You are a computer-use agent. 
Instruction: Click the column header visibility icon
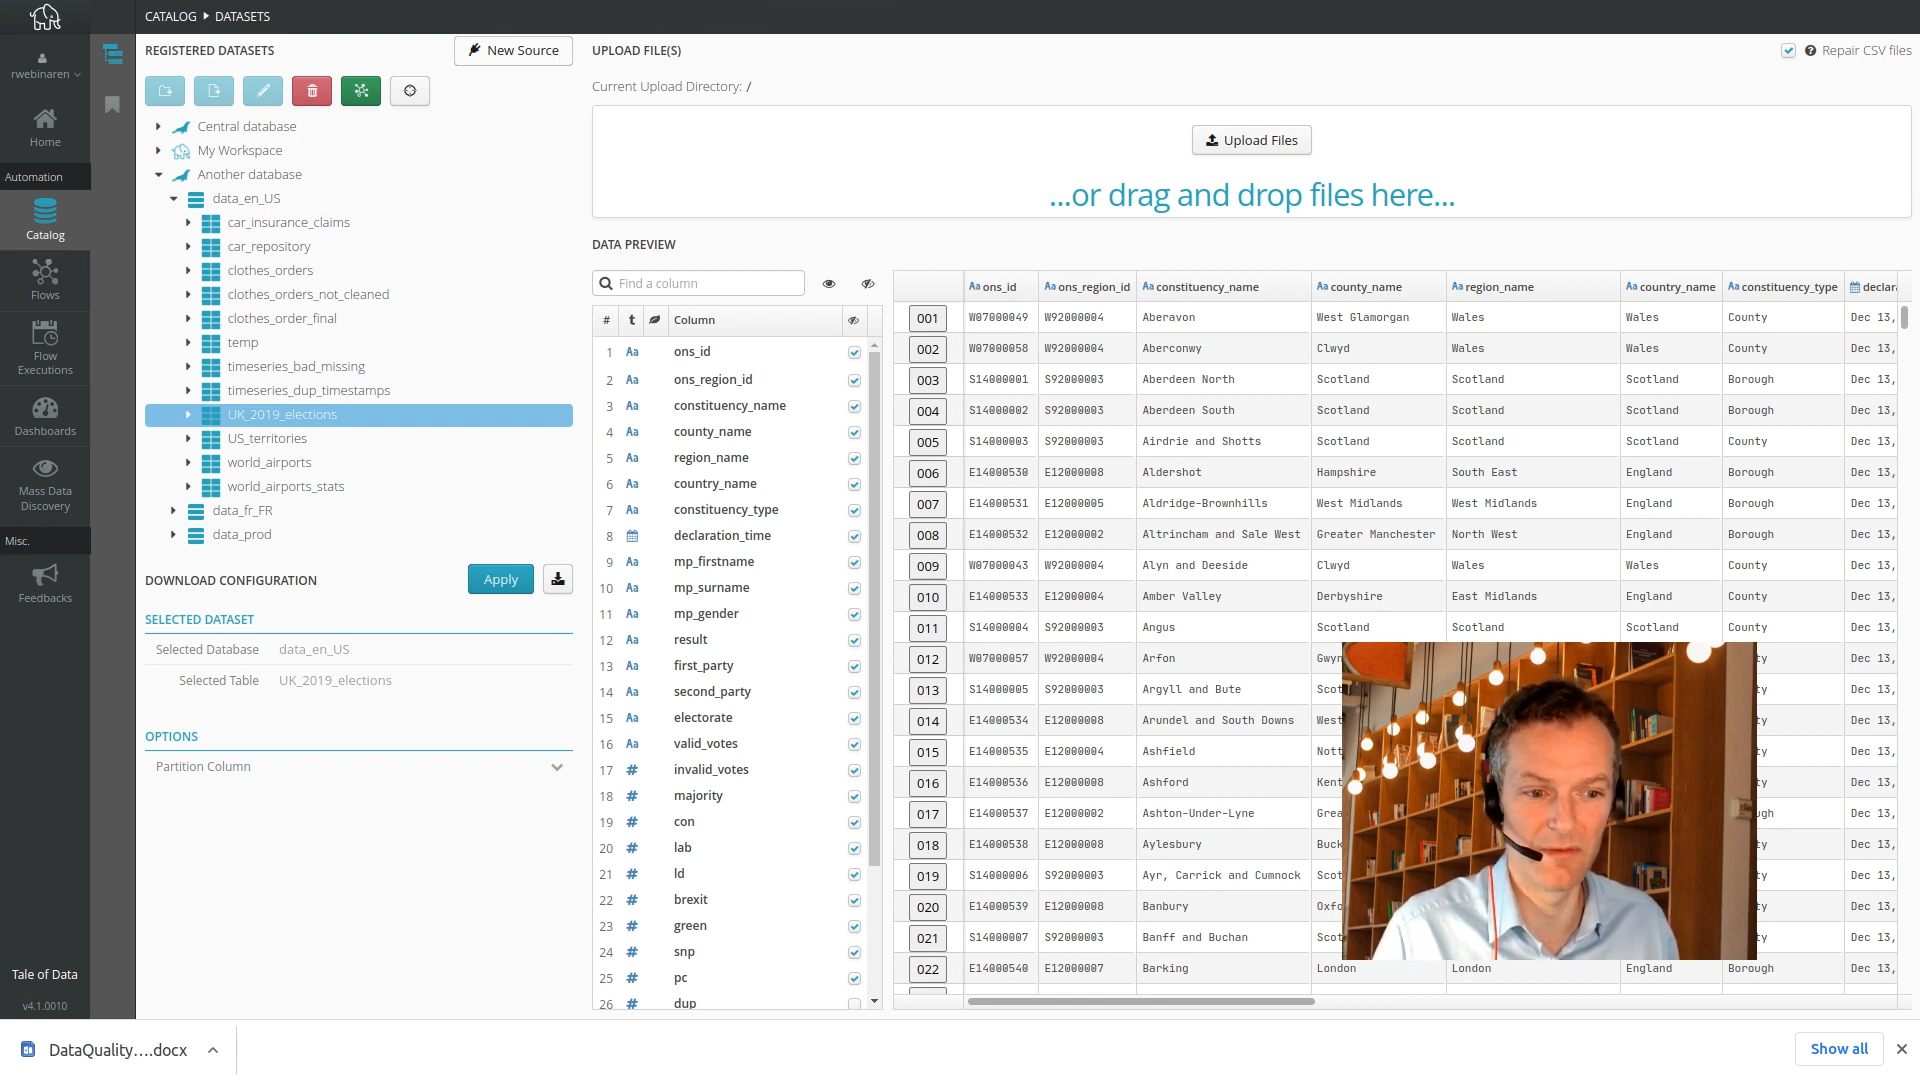point(853,320)
